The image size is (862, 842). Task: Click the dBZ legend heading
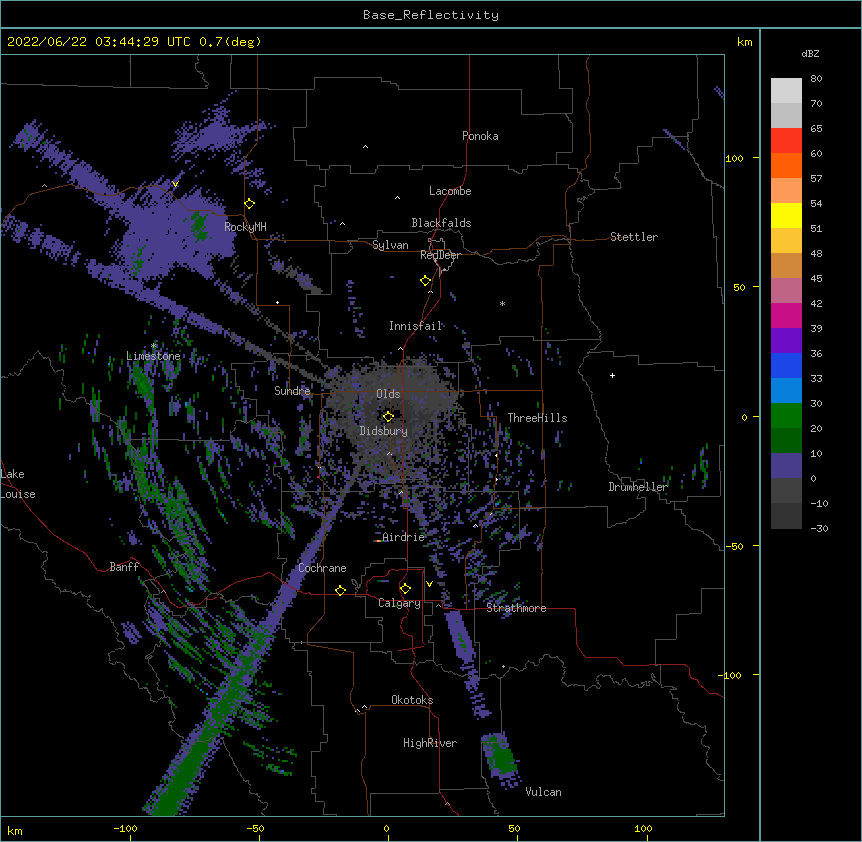point(810,53)
